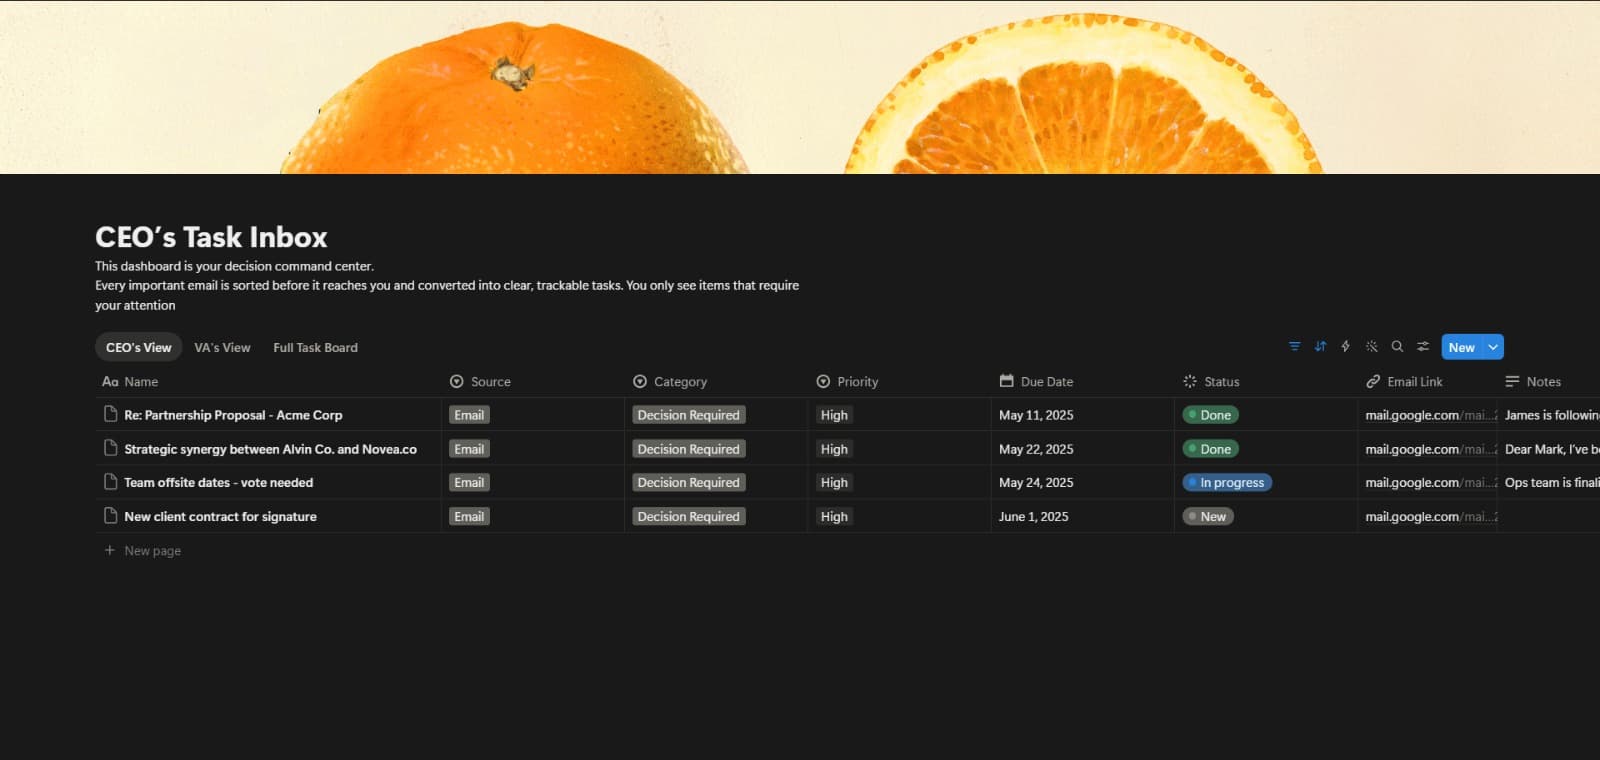Click Email source tag in Acme Corp row
Image resolution: width=1600 pixels, height=760 pixels.
point(469,415)
